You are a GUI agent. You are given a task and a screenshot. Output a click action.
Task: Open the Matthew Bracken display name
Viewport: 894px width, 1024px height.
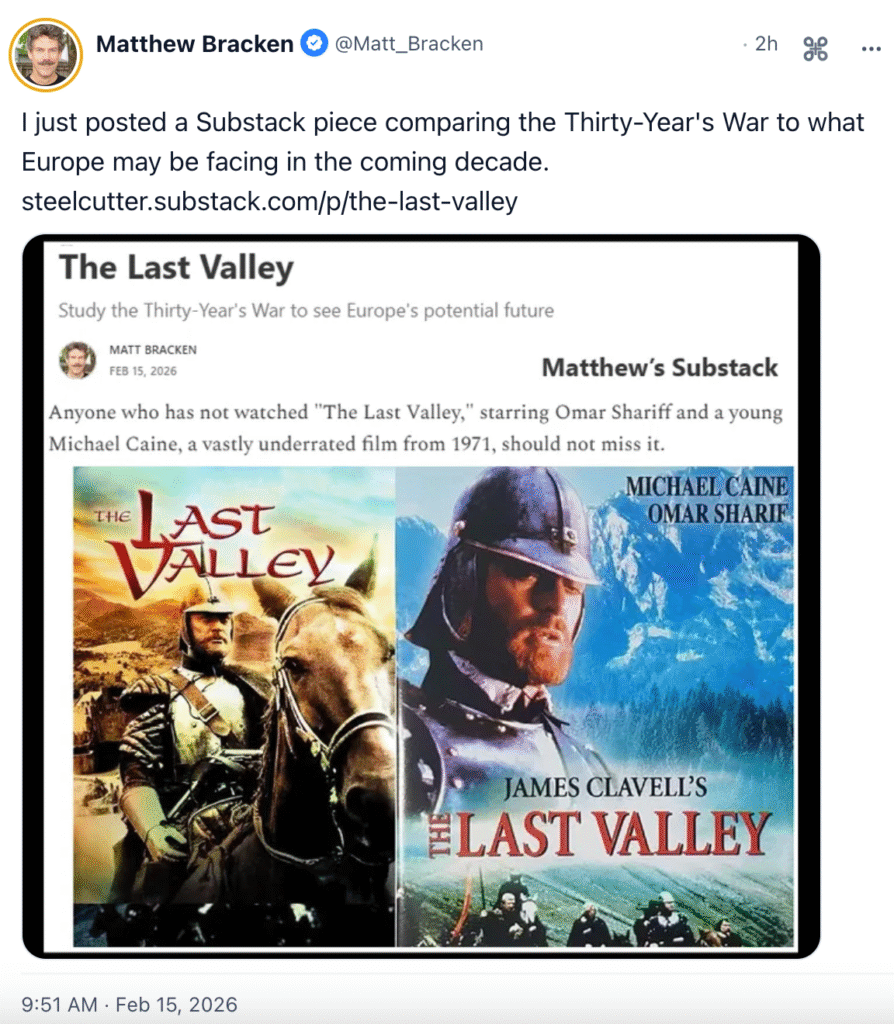(x=195, y=44)
